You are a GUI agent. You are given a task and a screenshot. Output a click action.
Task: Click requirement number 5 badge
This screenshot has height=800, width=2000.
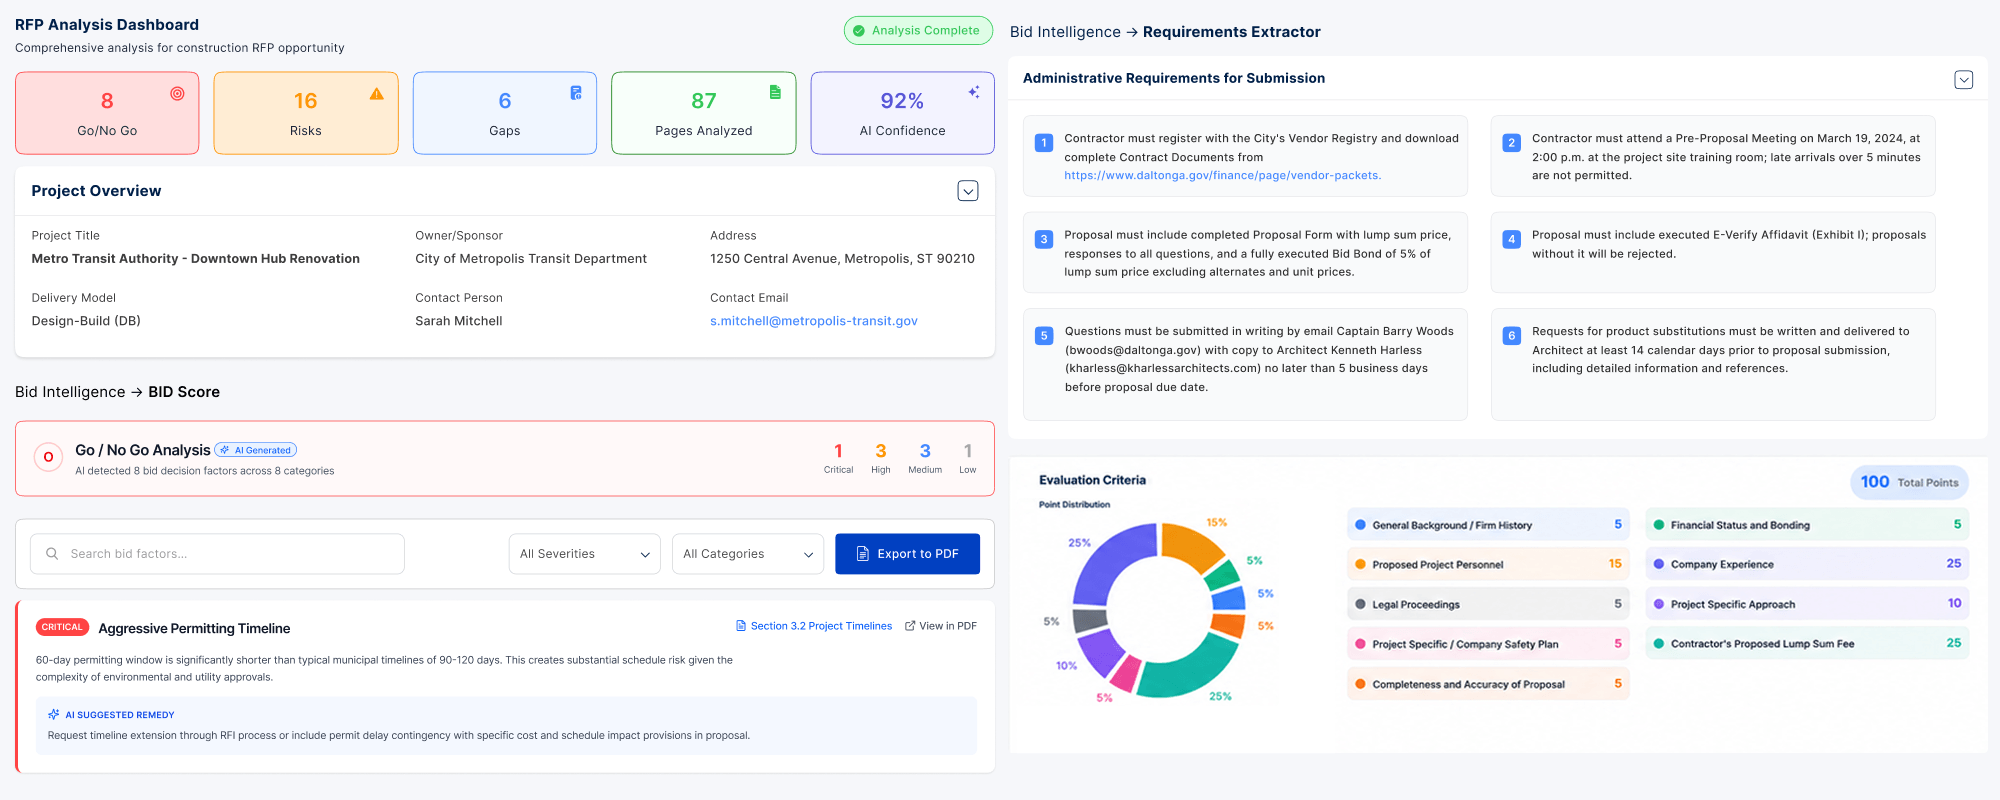1044,336
